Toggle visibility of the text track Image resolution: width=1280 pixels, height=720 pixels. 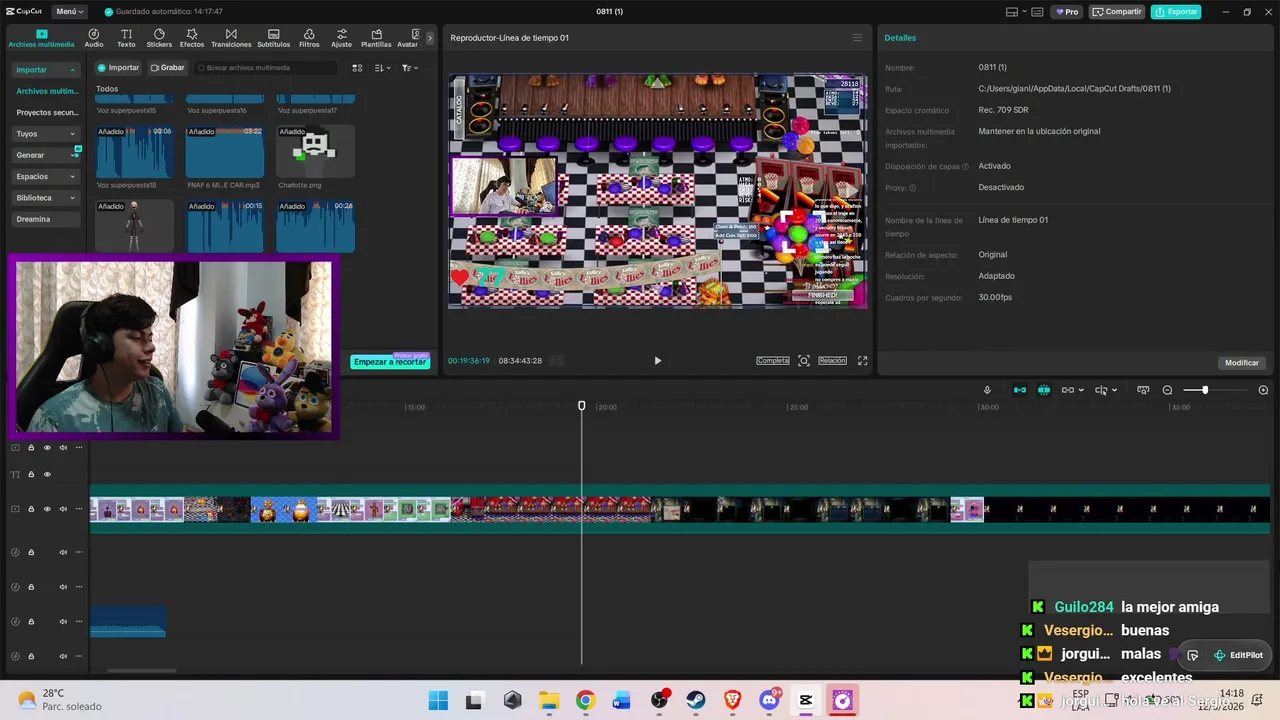click(47, 474)
